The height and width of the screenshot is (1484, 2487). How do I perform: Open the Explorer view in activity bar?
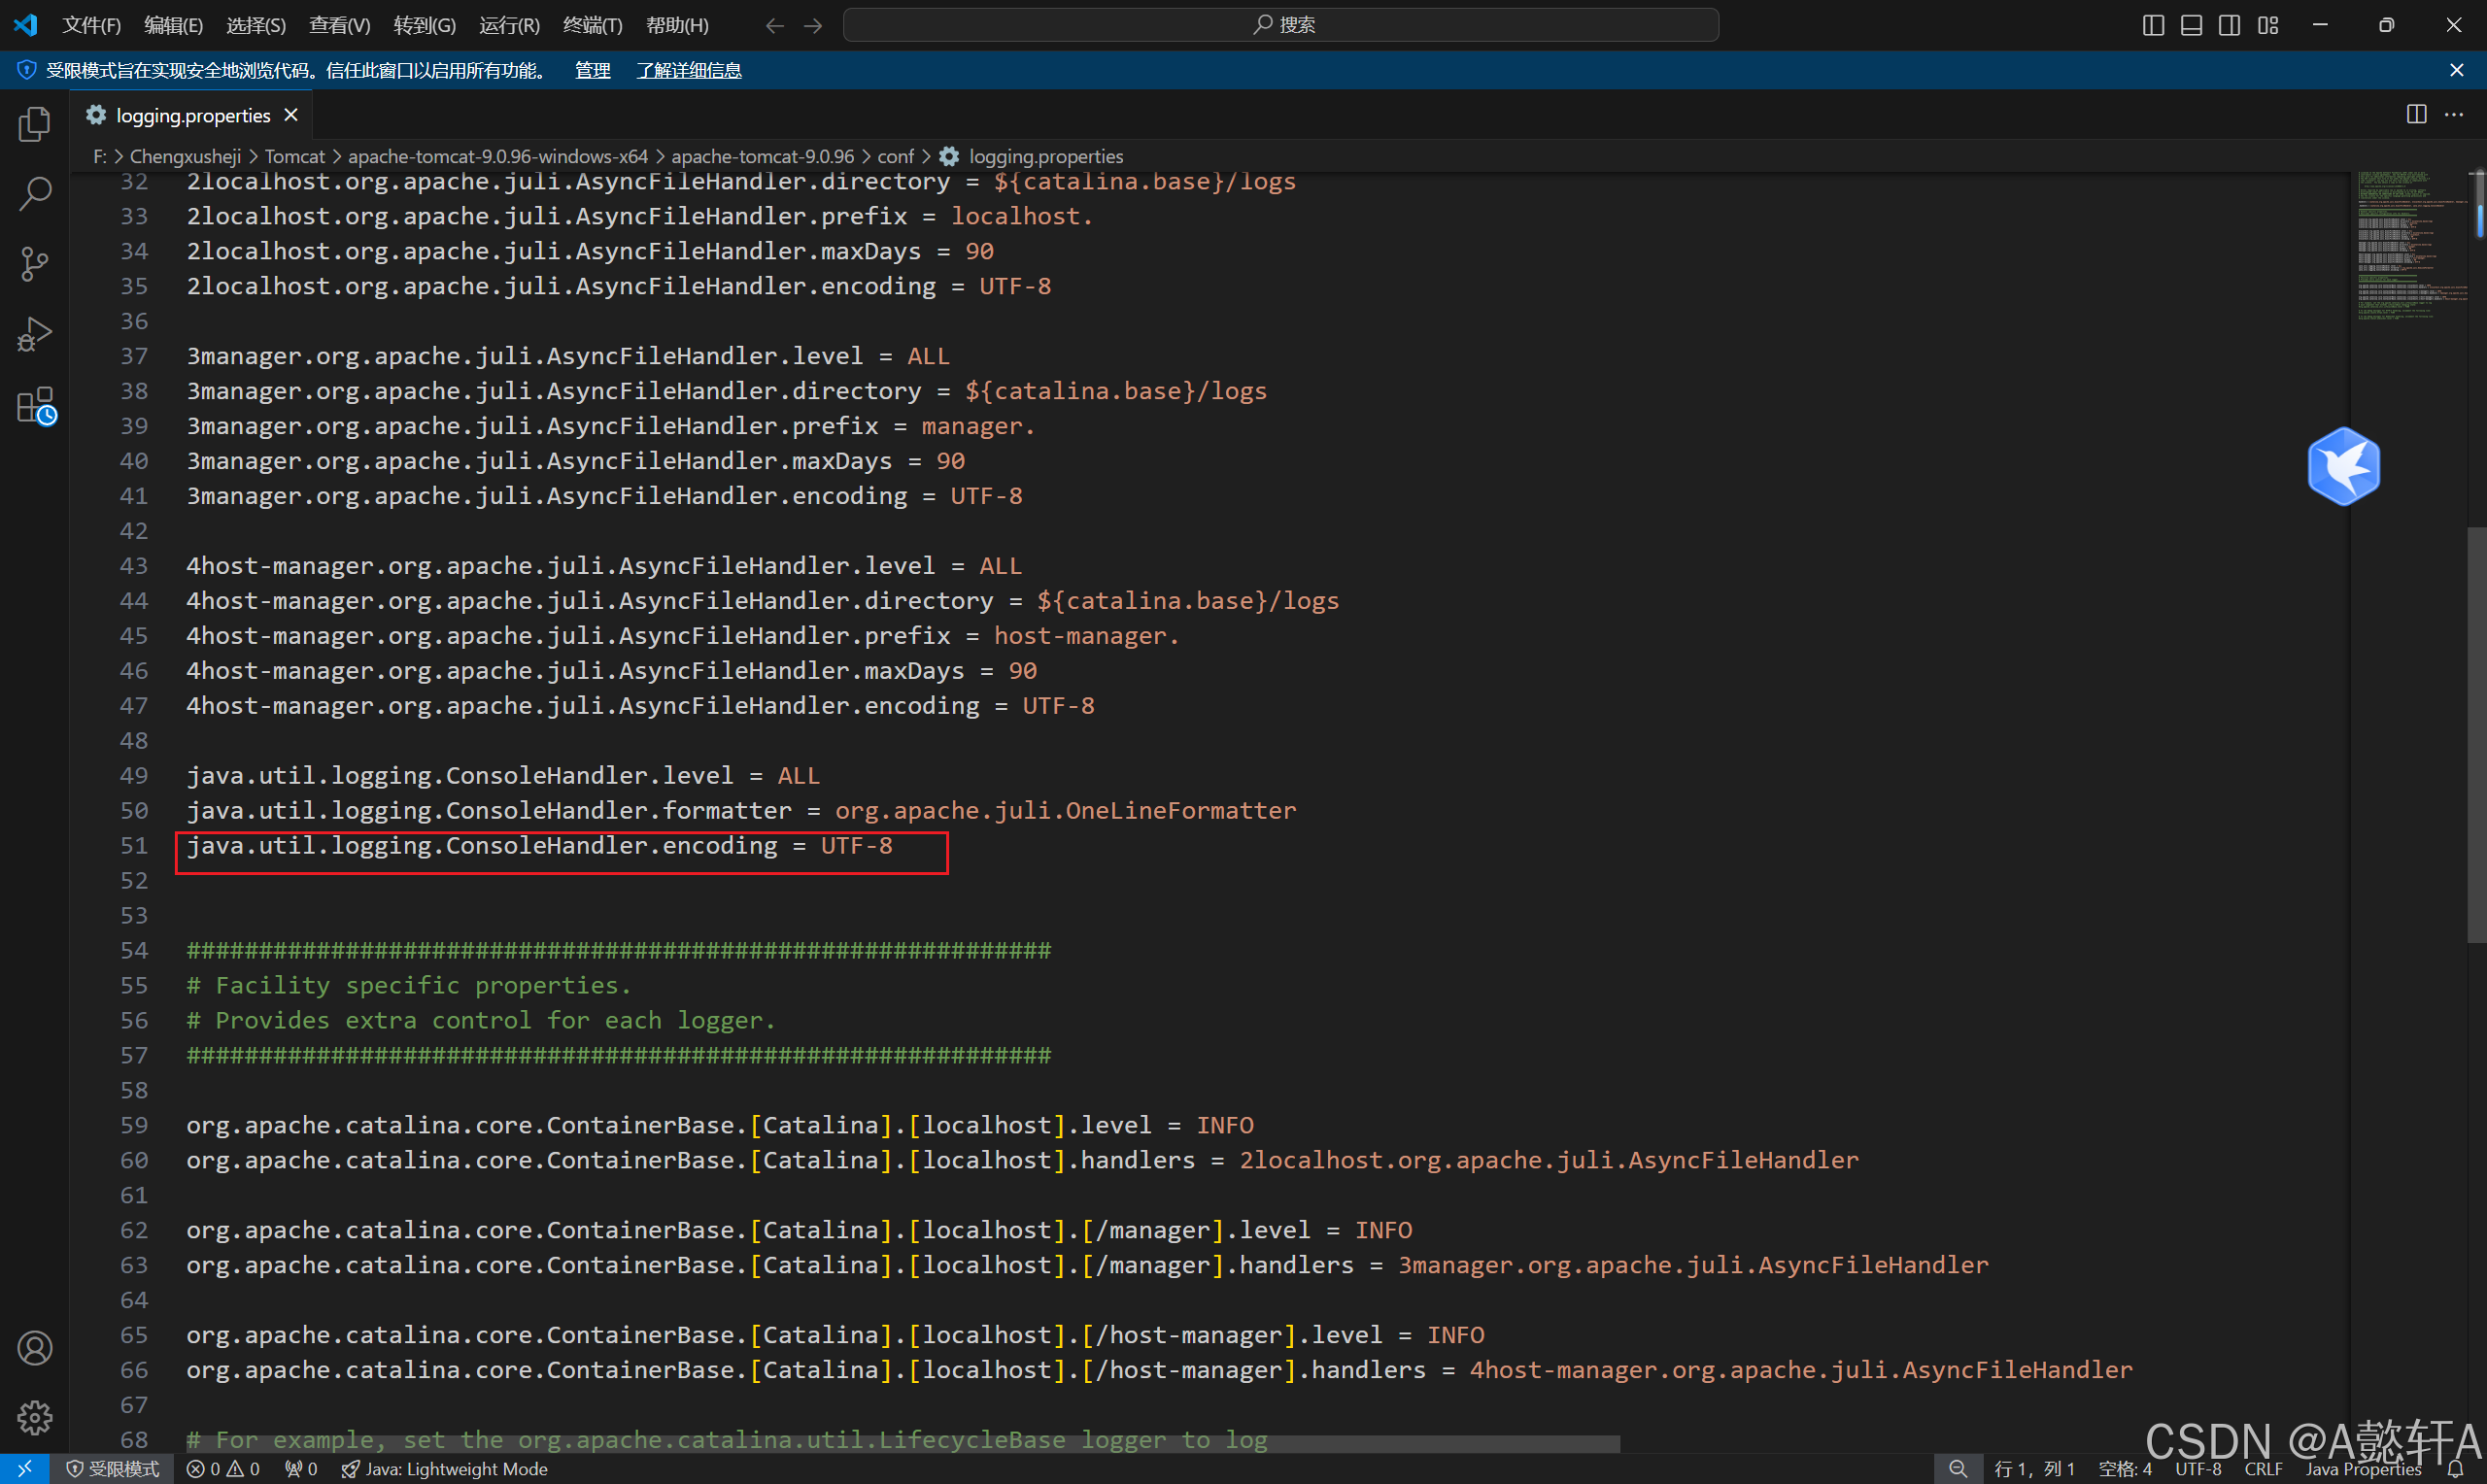(35, 124)
